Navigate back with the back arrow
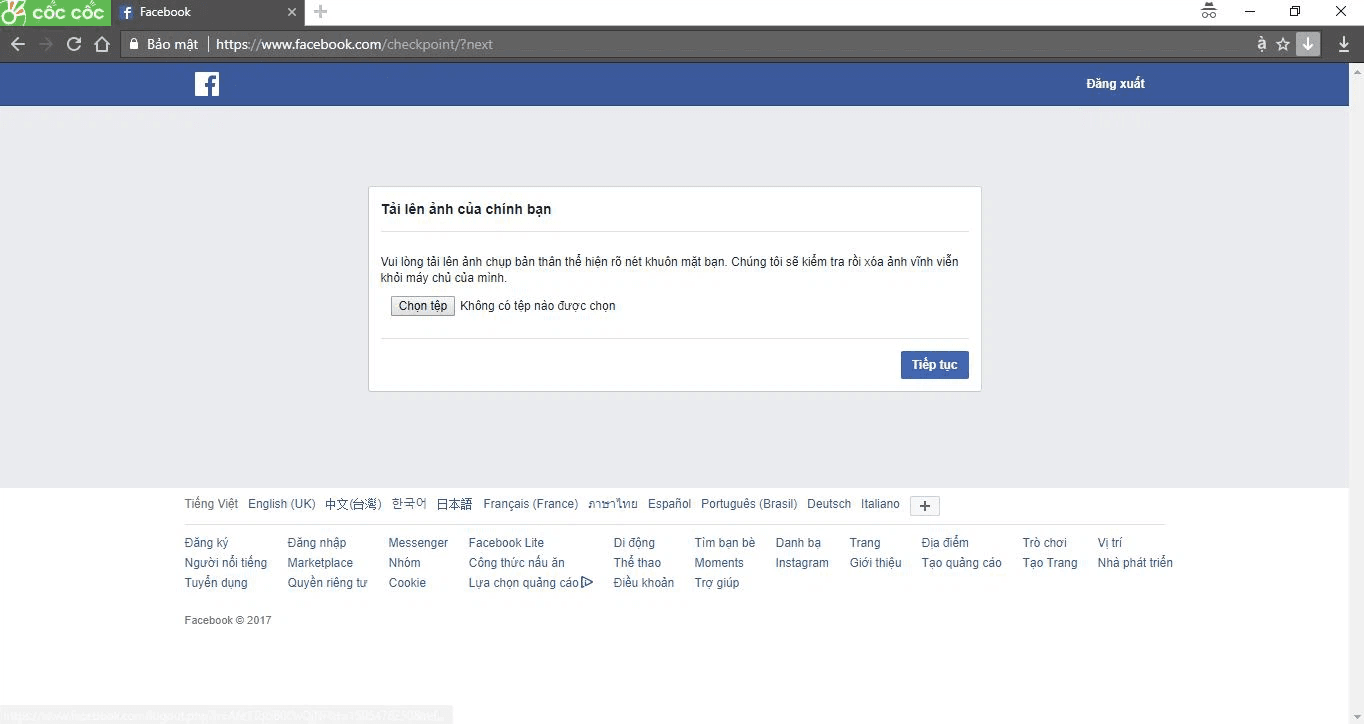Screen dimensions: 1364x724 pos(17,44)
